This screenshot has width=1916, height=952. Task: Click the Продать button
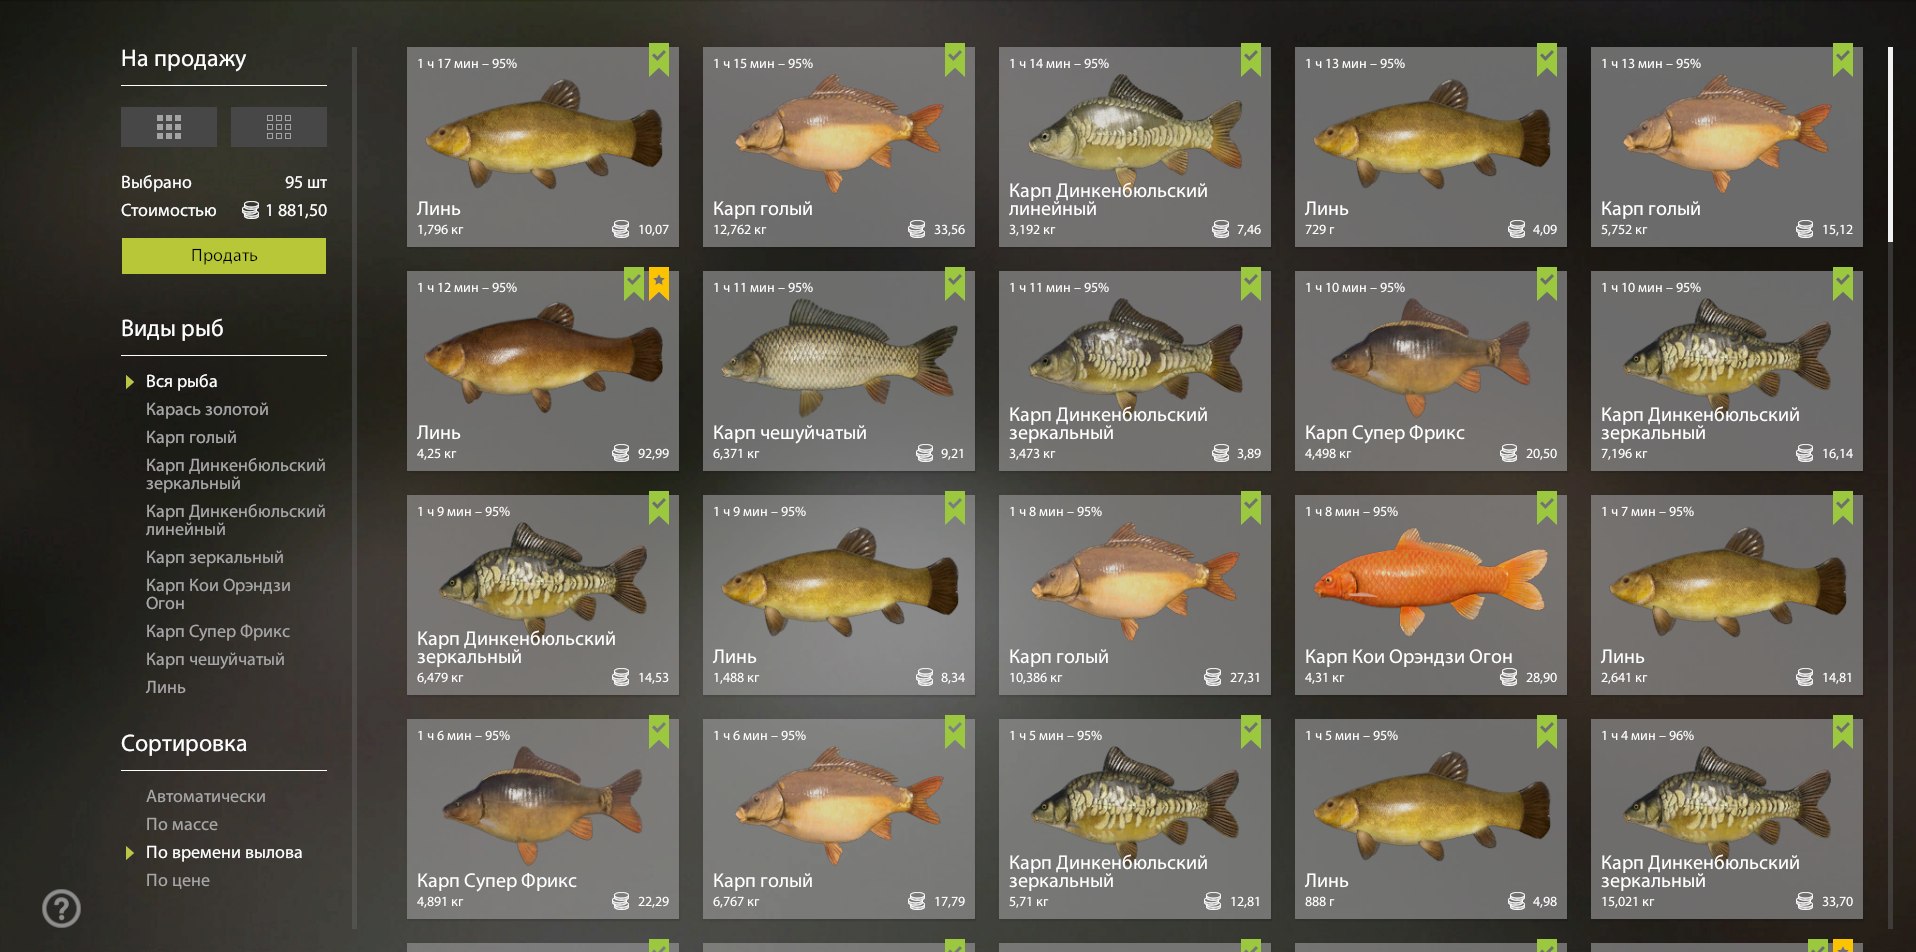(224, 256)
